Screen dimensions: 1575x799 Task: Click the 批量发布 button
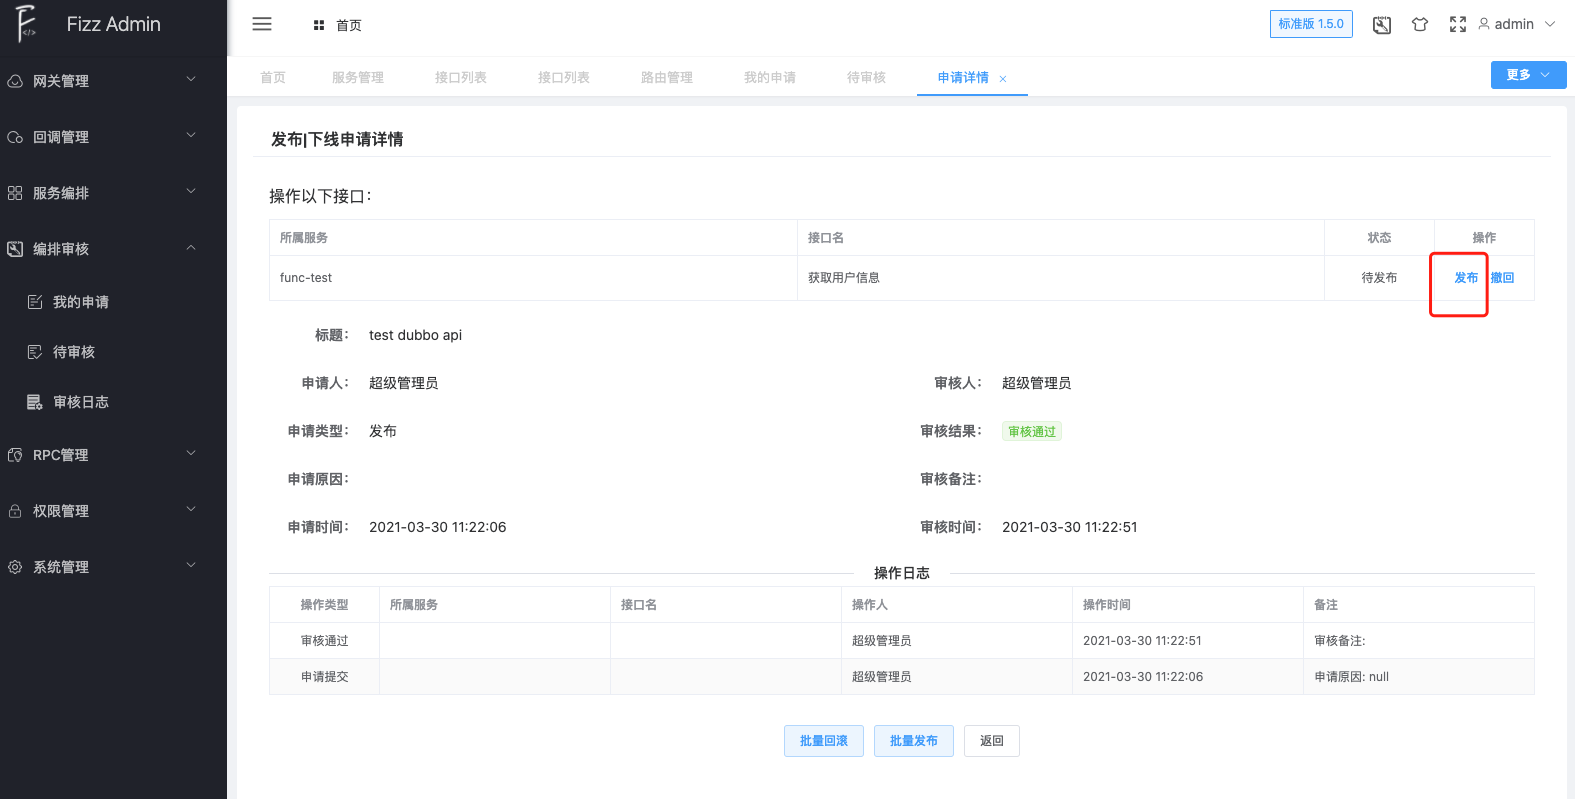coord(914,741)
